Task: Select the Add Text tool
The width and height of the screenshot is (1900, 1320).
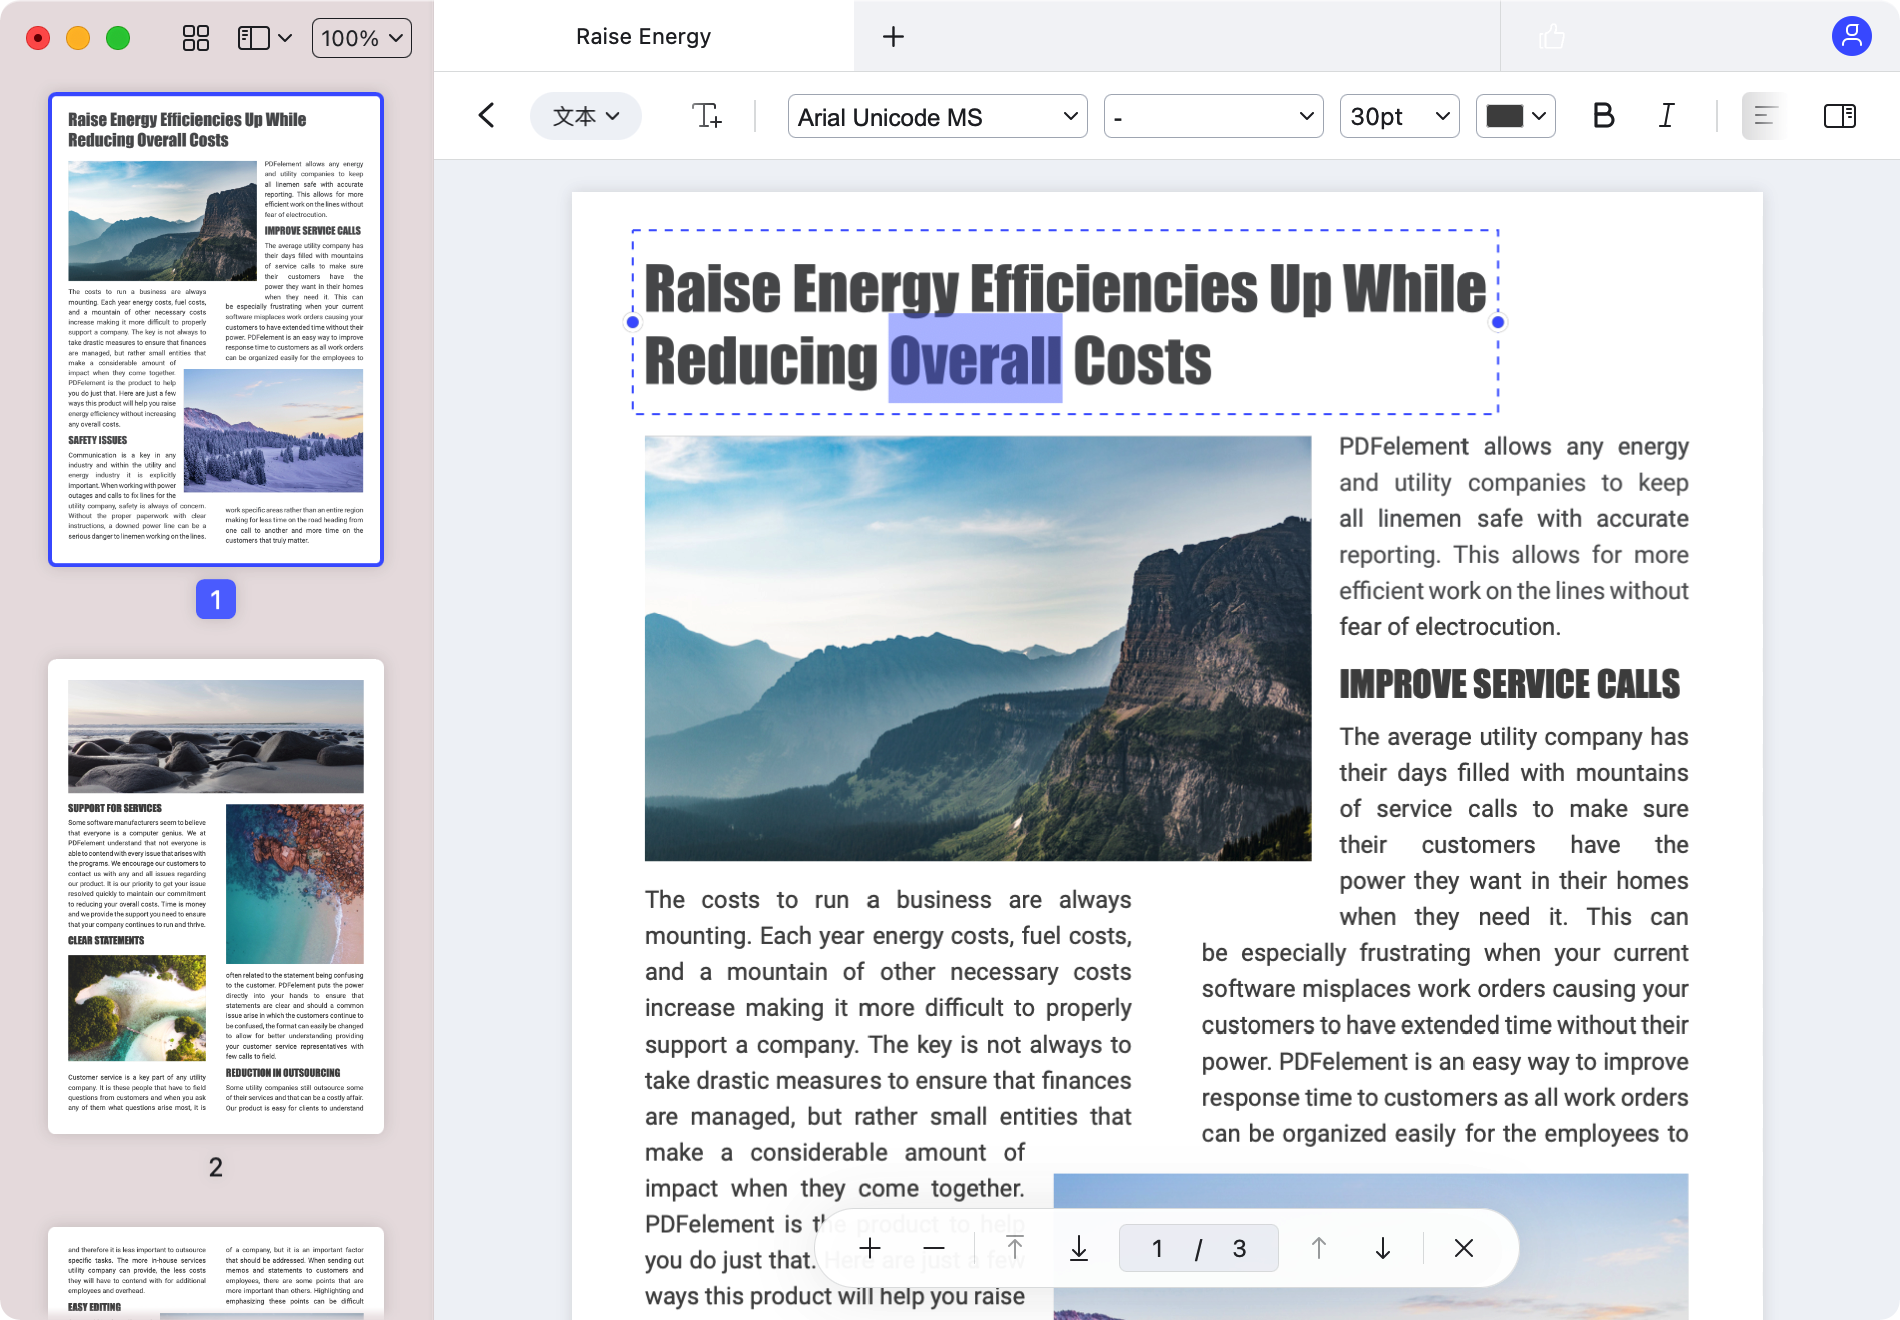Action: [x=707, y=116]
